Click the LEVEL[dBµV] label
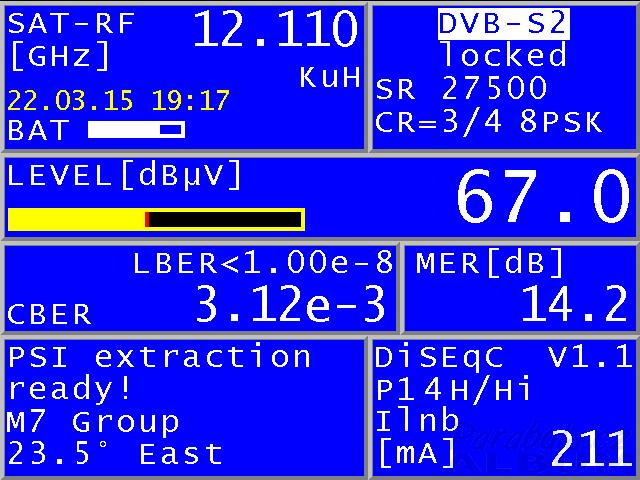Screen dimensions: 640x480 pyautogui.click(x=124, y=176)
